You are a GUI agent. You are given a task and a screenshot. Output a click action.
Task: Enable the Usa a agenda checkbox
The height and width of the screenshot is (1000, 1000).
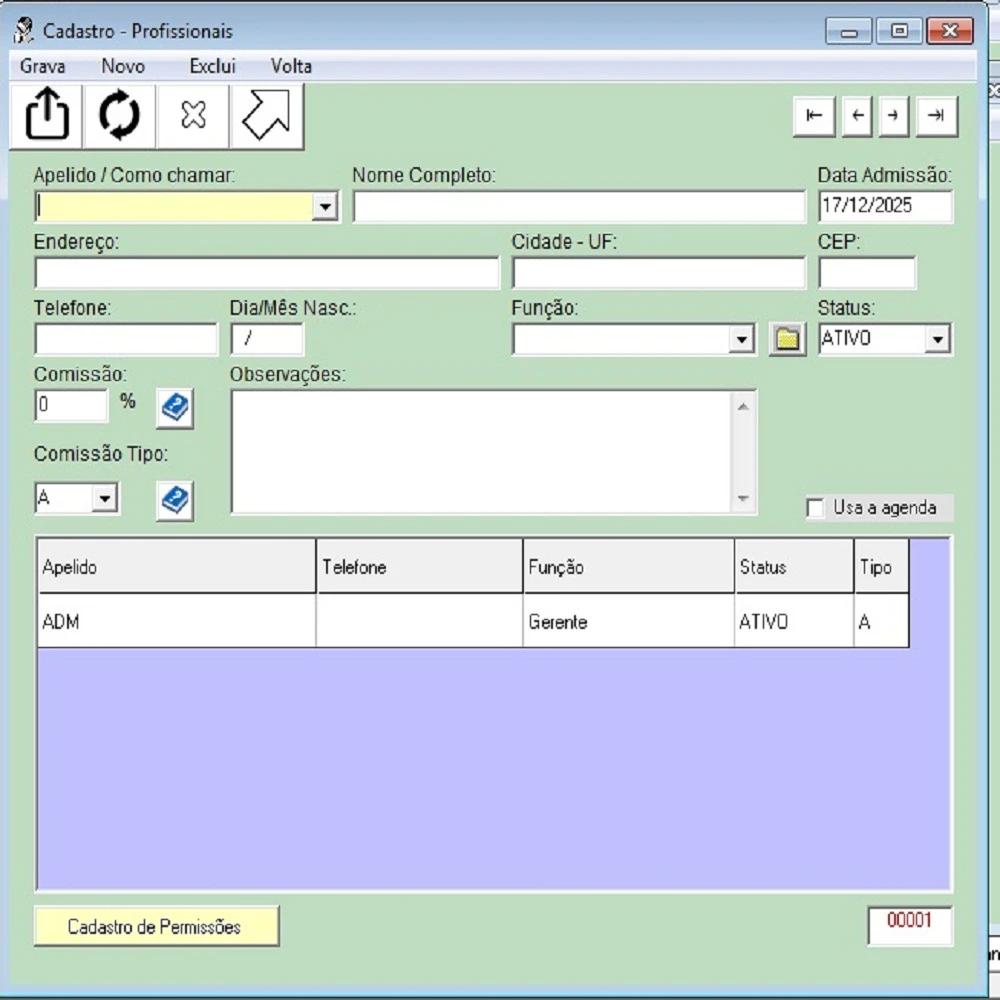pyautogui.click(x=816, y=509)
